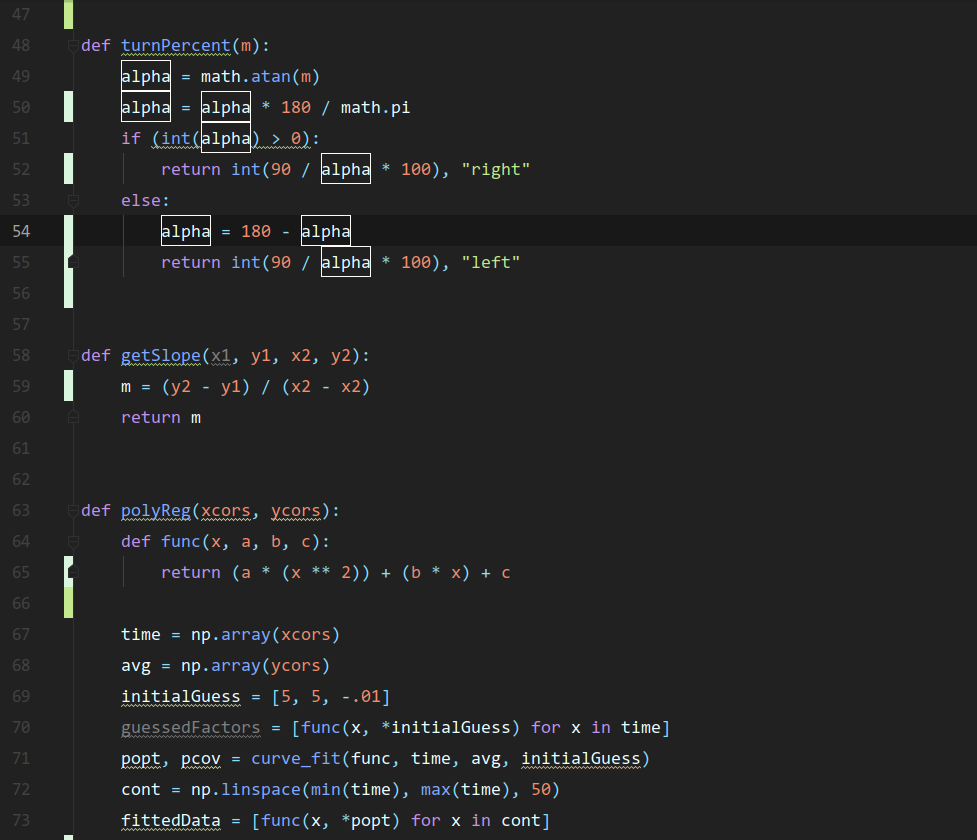Place cursor on the turnPercent function name
Screen dimensions: 977x840
coord(176,45)
